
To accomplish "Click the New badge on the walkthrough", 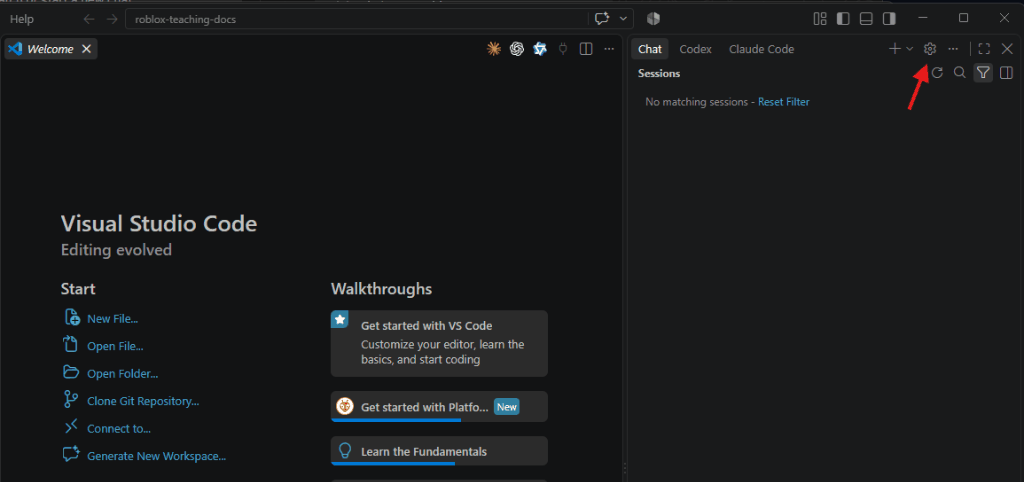I will [507, 407].
